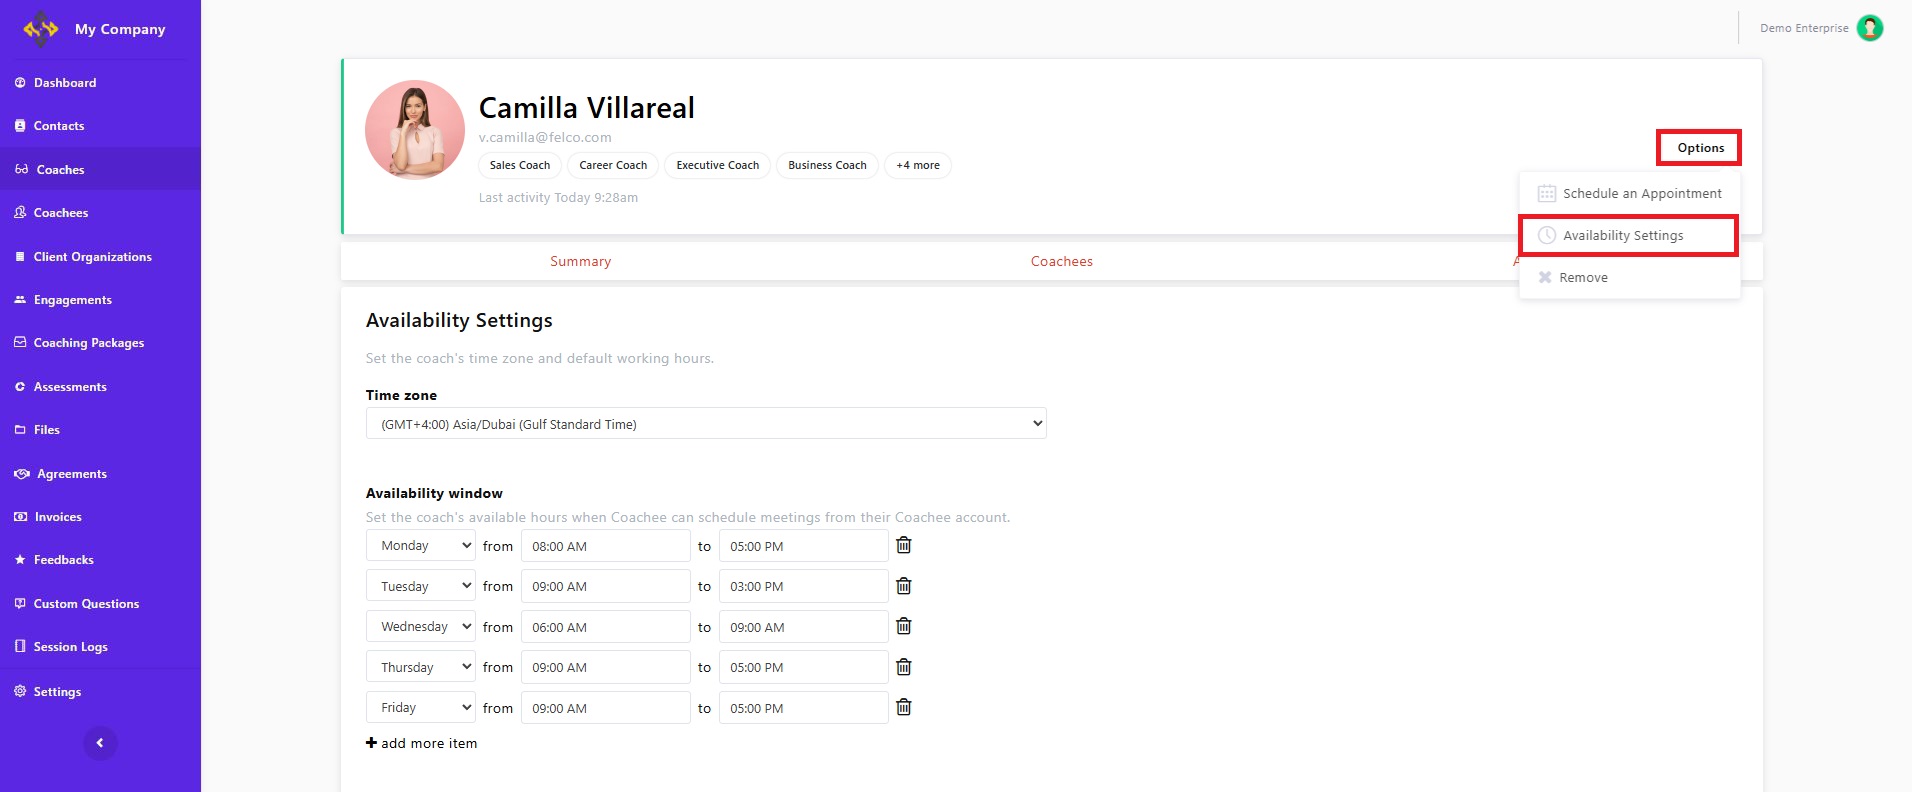Viewport: 1912px width, 792px height.
Task: Change the Thursday day dropdown
Action: 420,667
